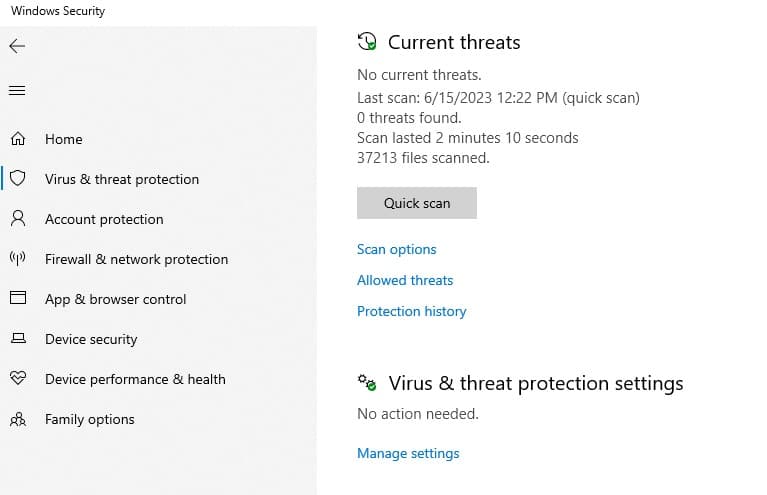View the Allowed threats link

[x=405, y=280]
